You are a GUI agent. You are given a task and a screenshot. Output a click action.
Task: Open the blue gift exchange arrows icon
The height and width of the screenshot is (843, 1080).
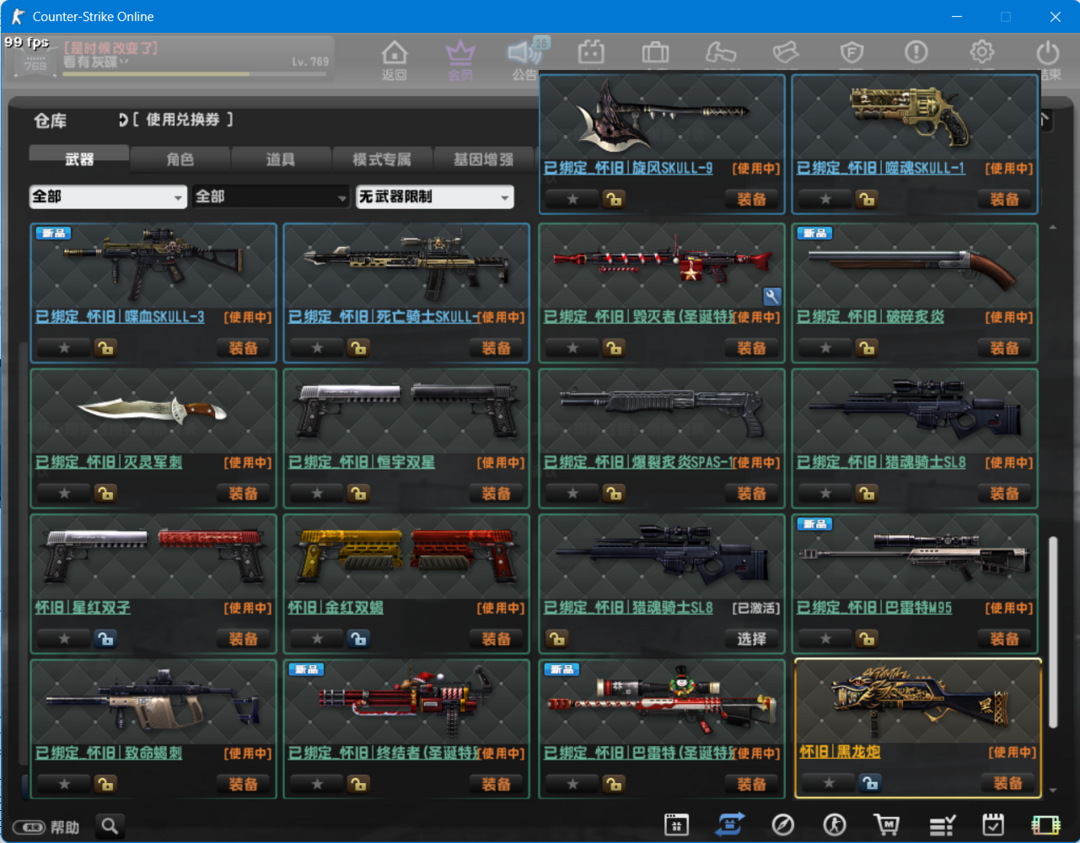[x=729, y=824]
